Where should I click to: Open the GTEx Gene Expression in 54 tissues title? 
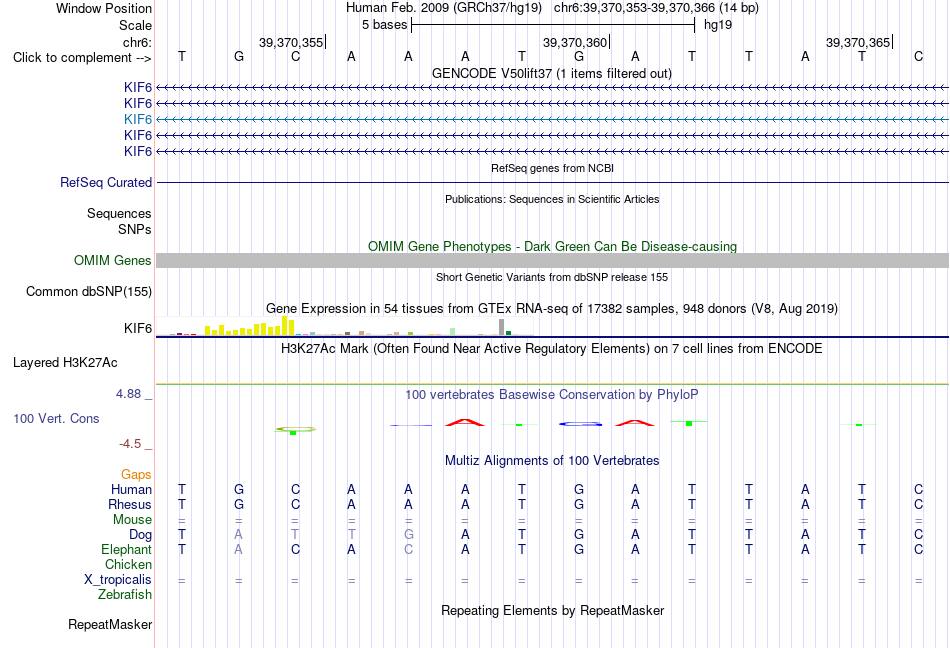[552, 308]
